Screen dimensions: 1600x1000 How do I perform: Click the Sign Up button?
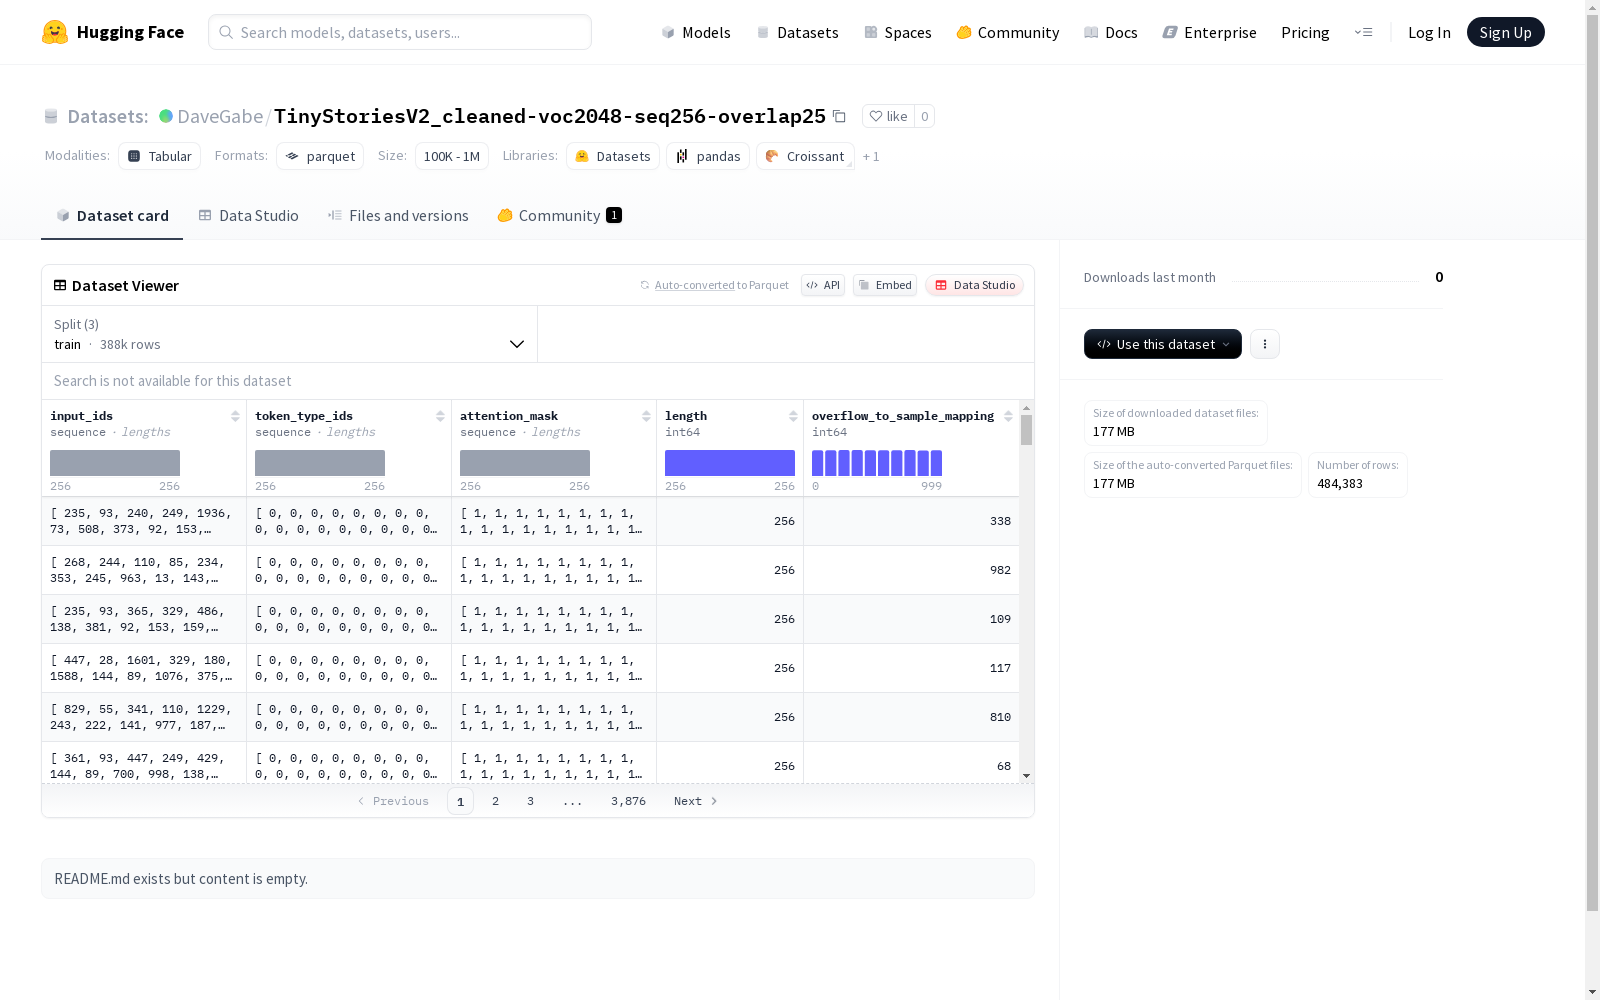1506,32
